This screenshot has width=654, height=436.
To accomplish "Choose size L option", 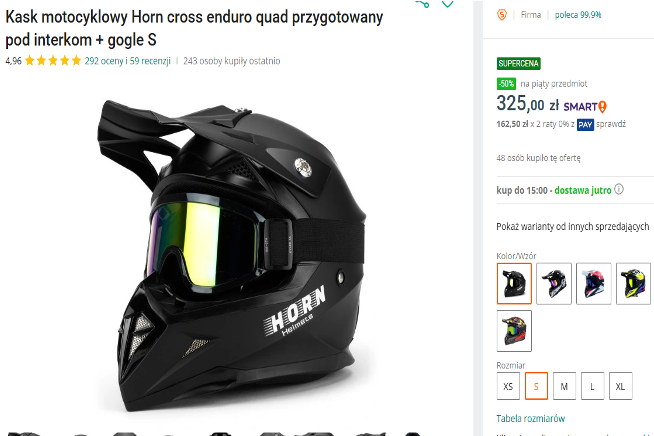I will tap(592, 386).
